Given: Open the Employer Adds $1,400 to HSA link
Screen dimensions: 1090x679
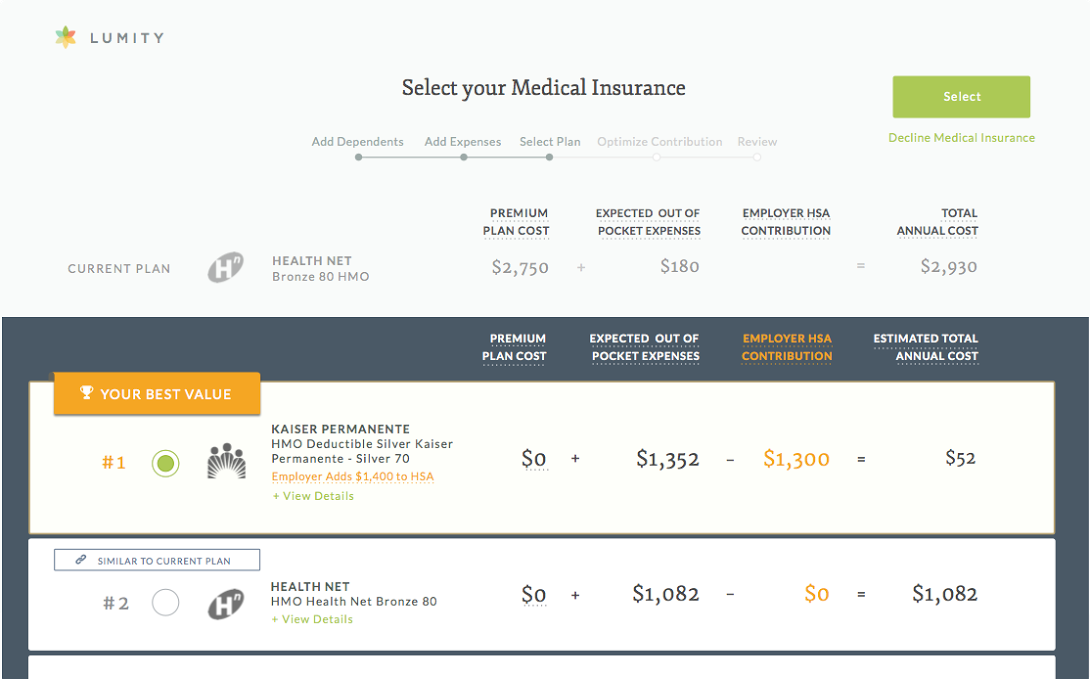Looking at the screenshot, I should 352,477.
